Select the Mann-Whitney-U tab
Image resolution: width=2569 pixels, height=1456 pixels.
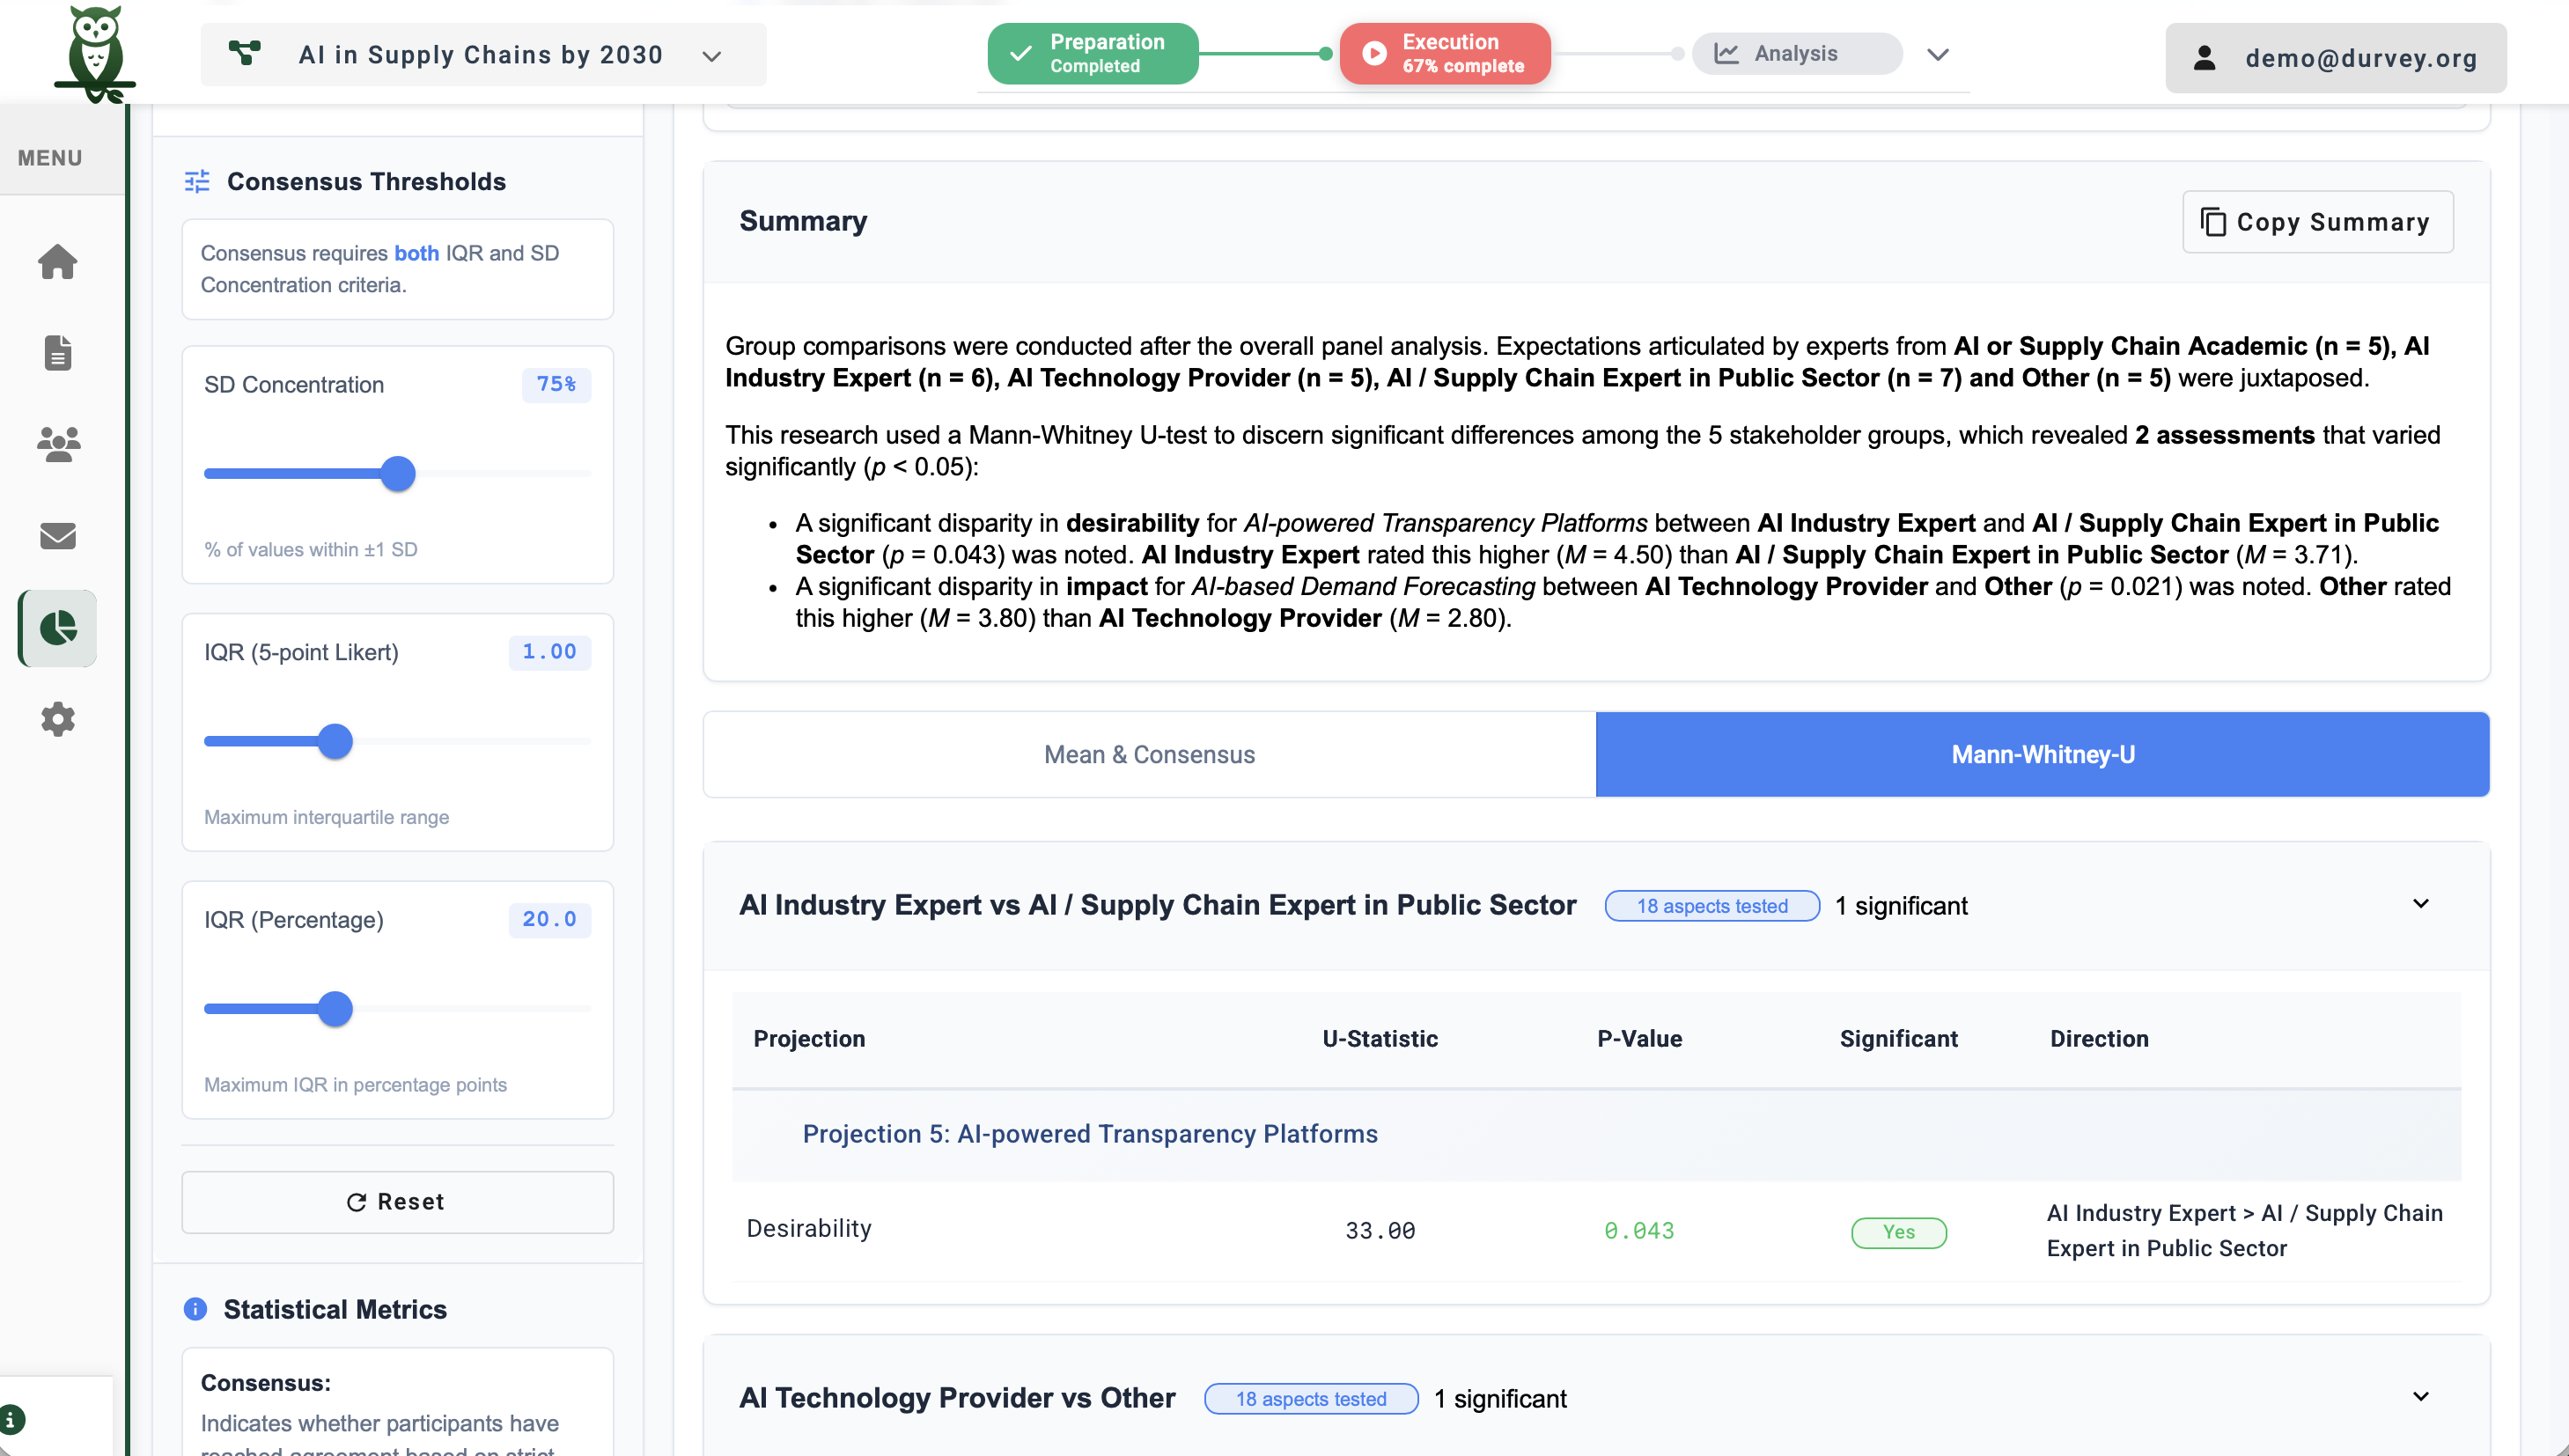2042,755
